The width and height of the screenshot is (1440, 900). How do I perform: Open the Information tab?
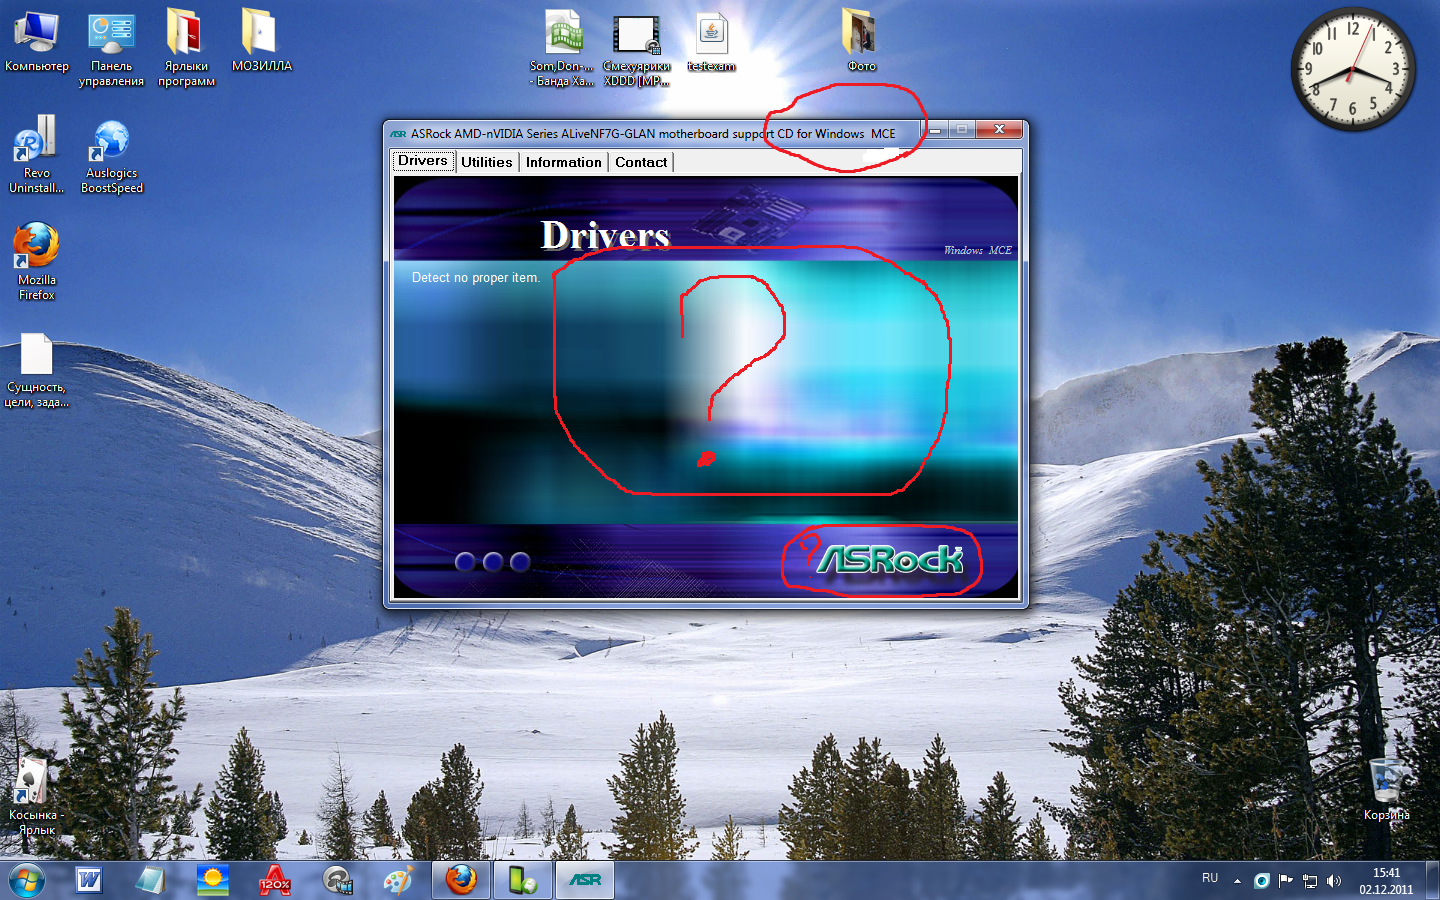click(x=563, y=162)
